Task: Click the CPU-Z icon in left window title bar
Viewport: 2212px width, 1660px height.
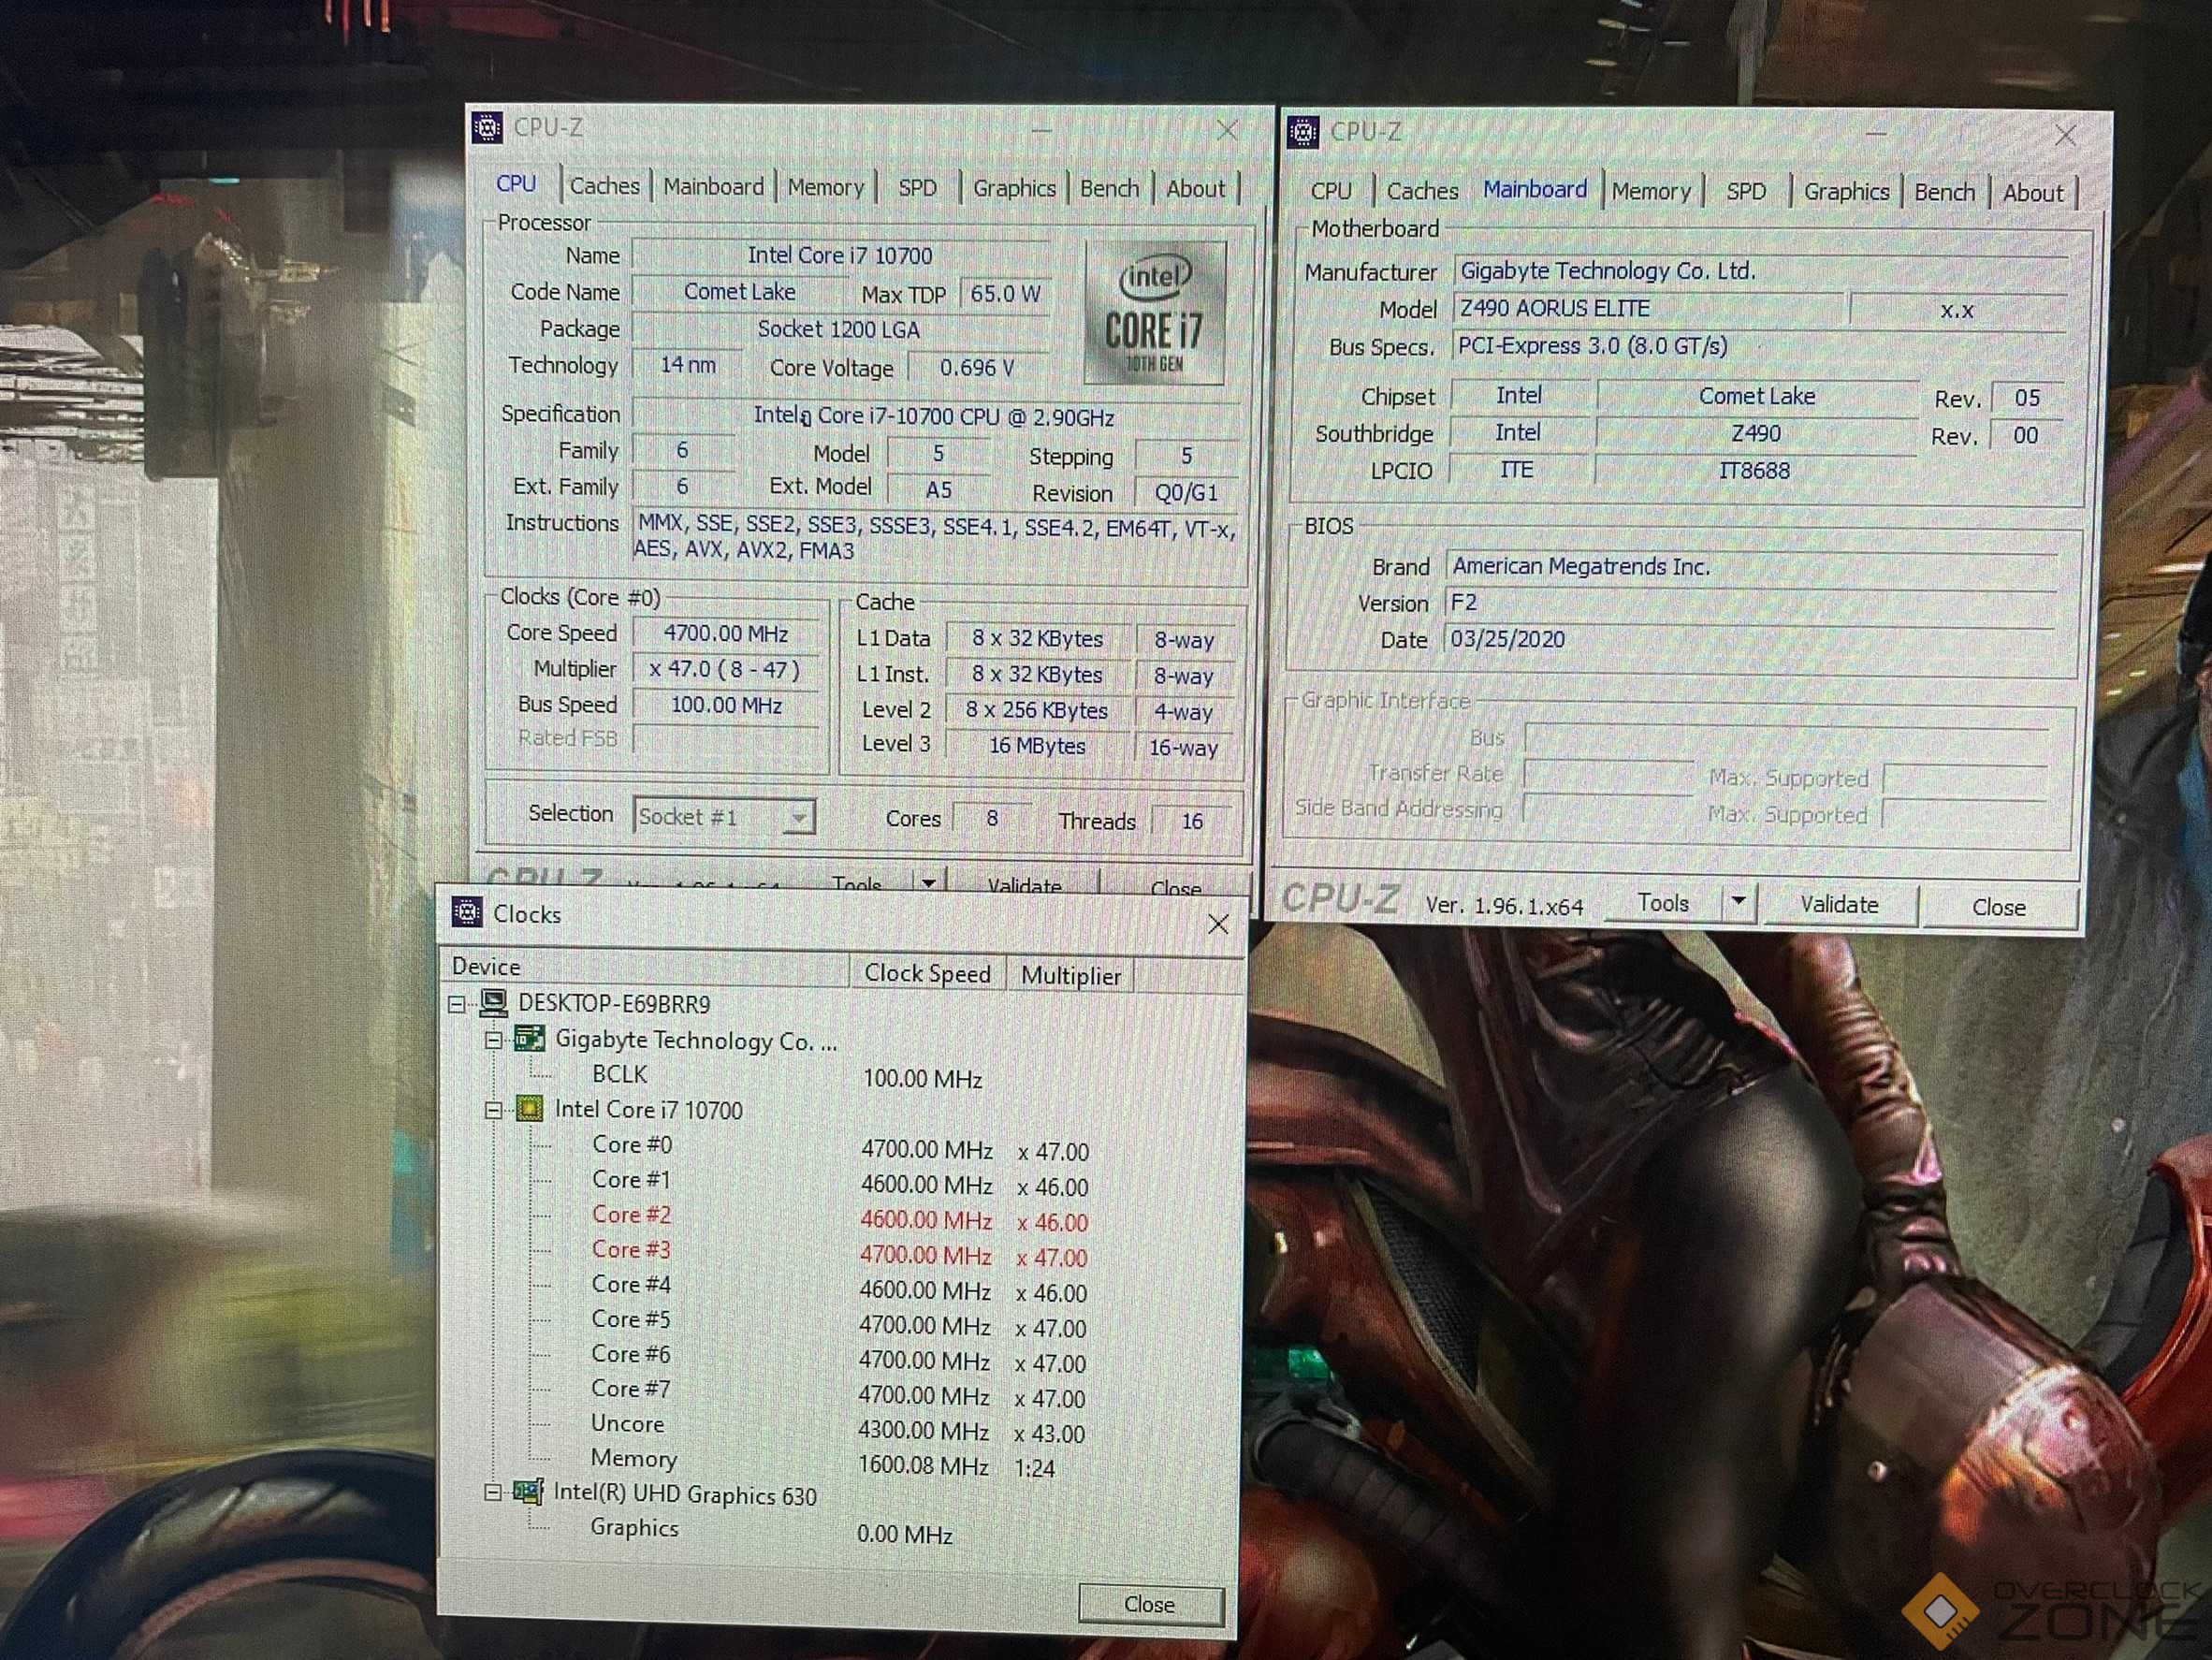Action: [x=487, y=128]
